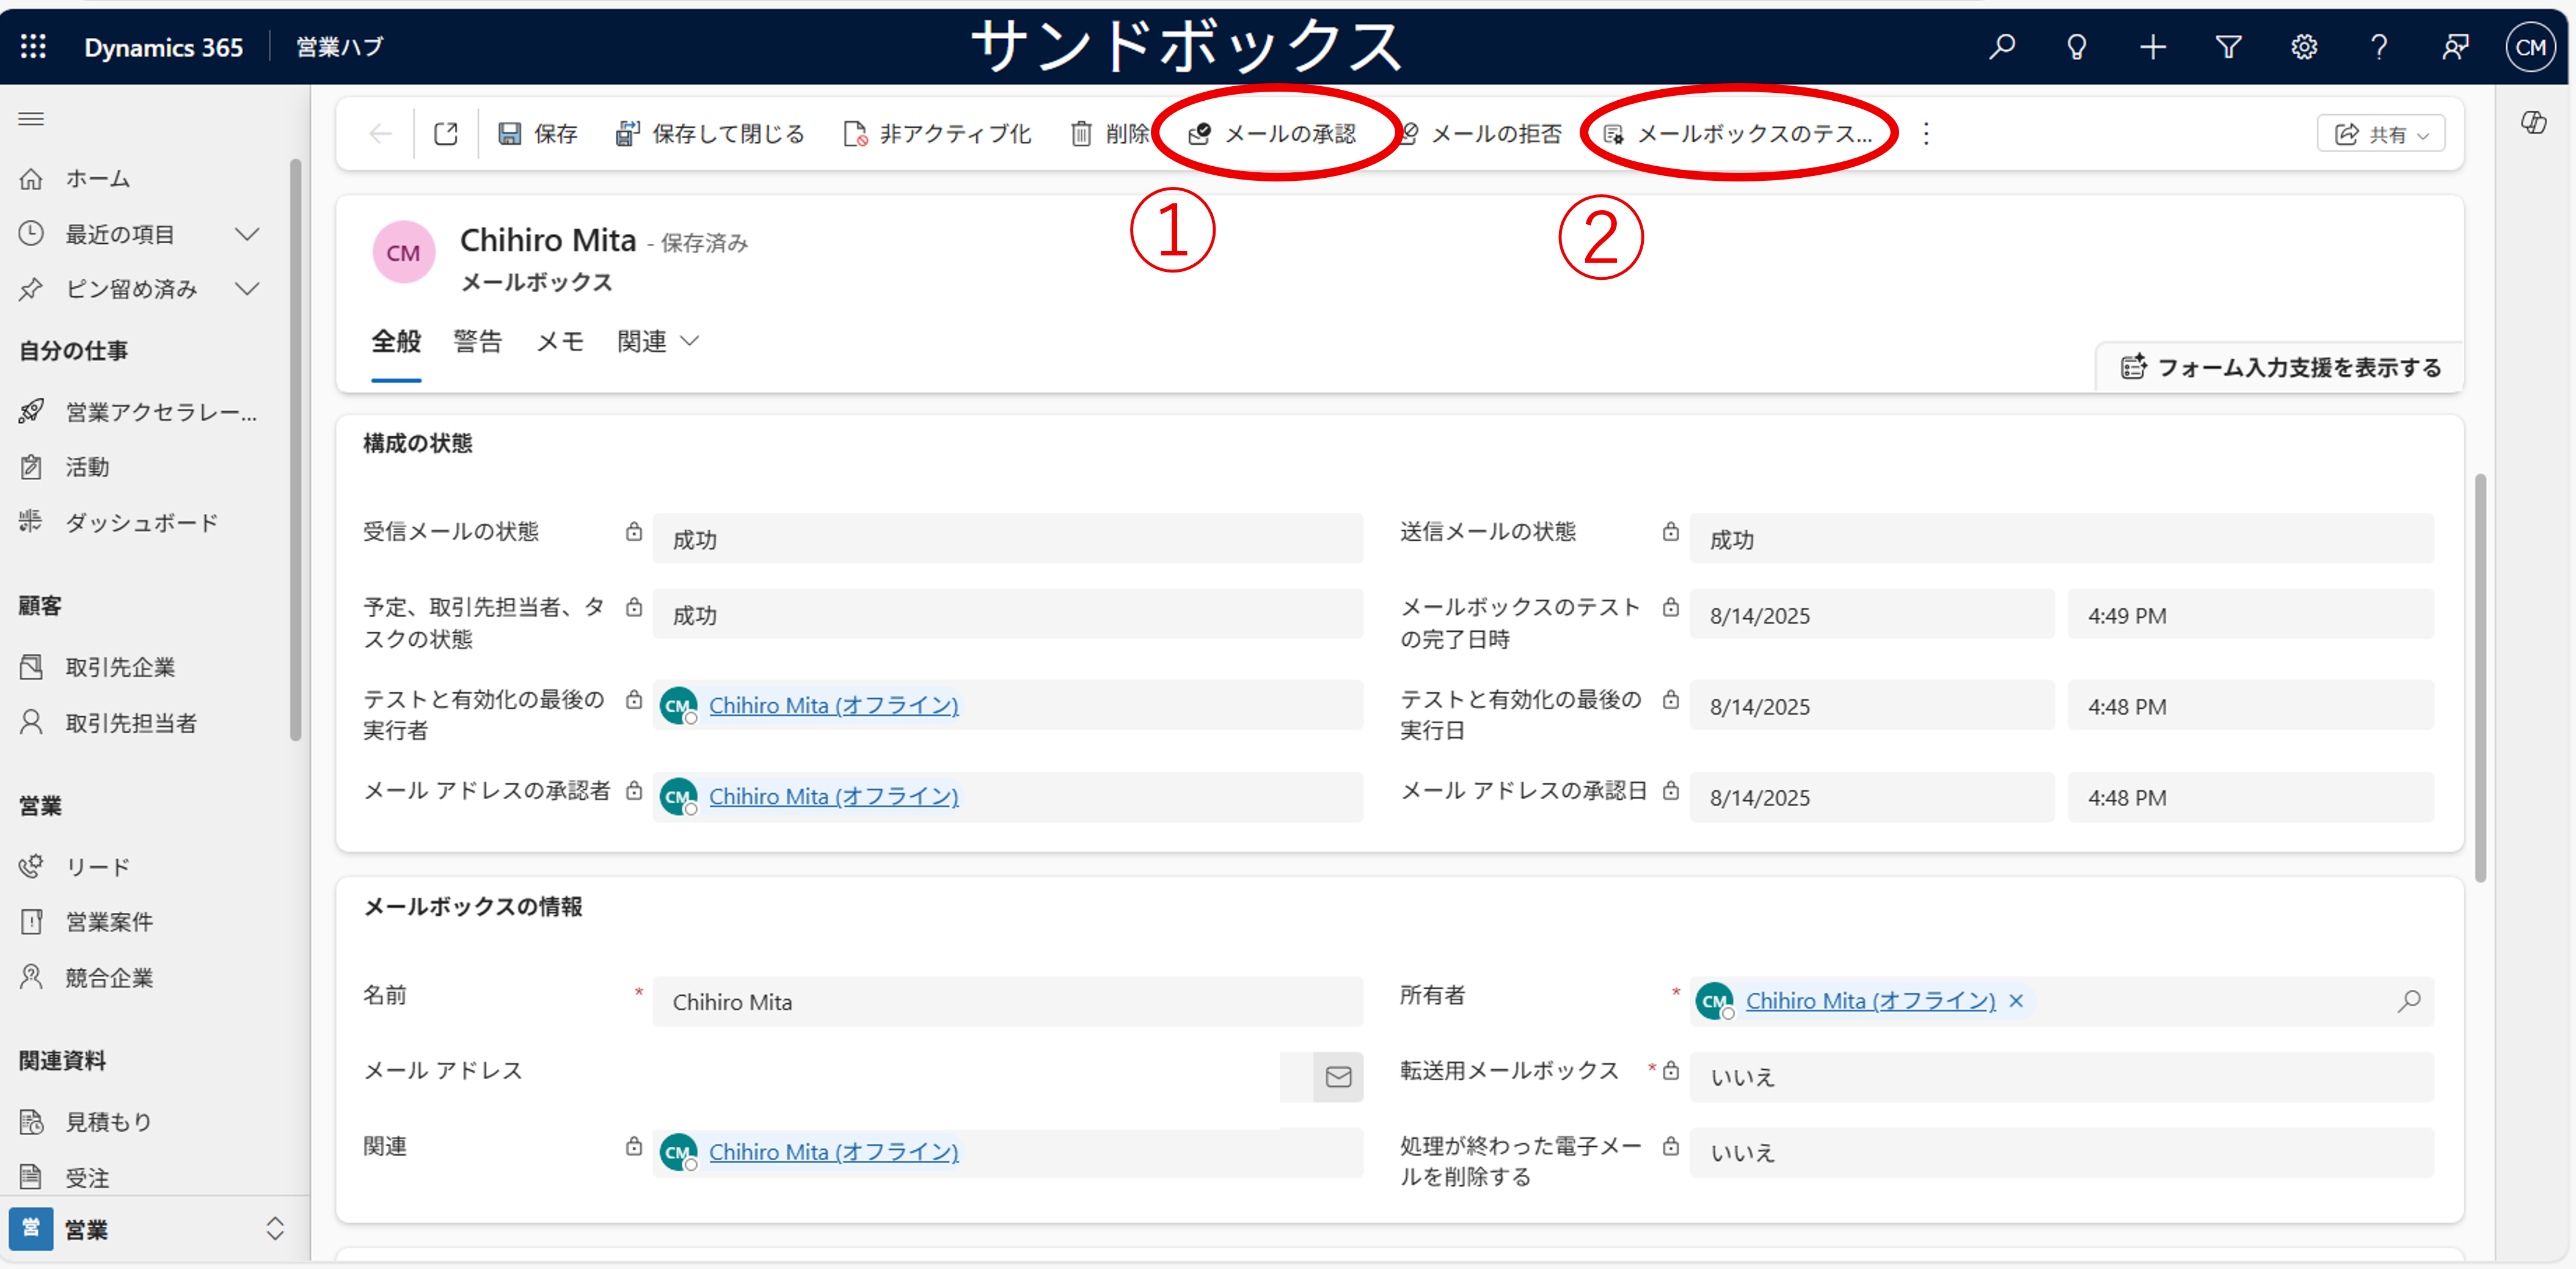The width and height of the screenshot is (2576, 1269).
Task: Click the main form vertical scrollbar
Action: point(2480,678)
